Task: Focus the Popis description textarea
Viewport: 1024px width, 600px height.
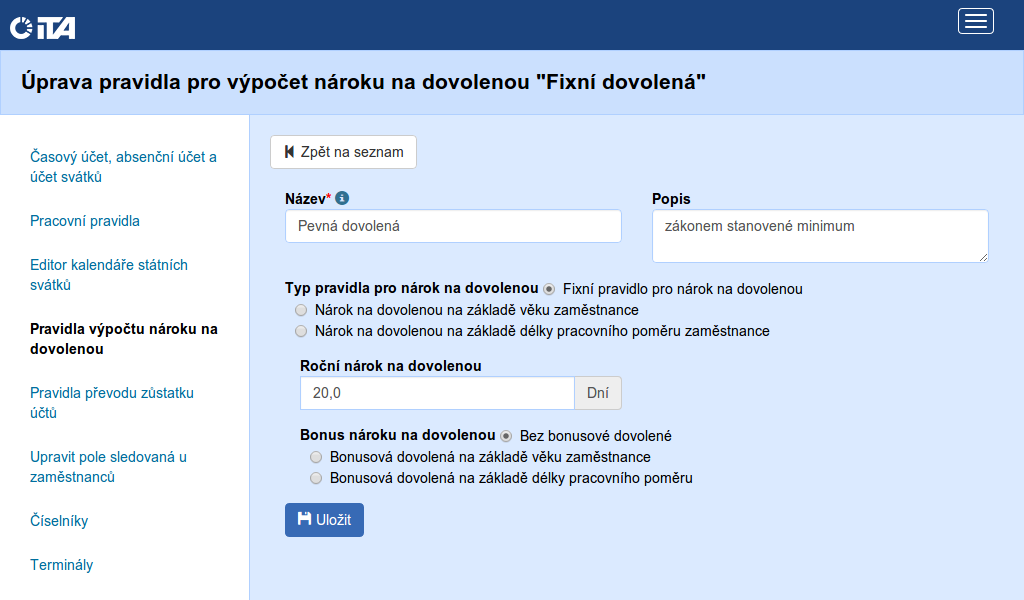Action: [819, 236]
